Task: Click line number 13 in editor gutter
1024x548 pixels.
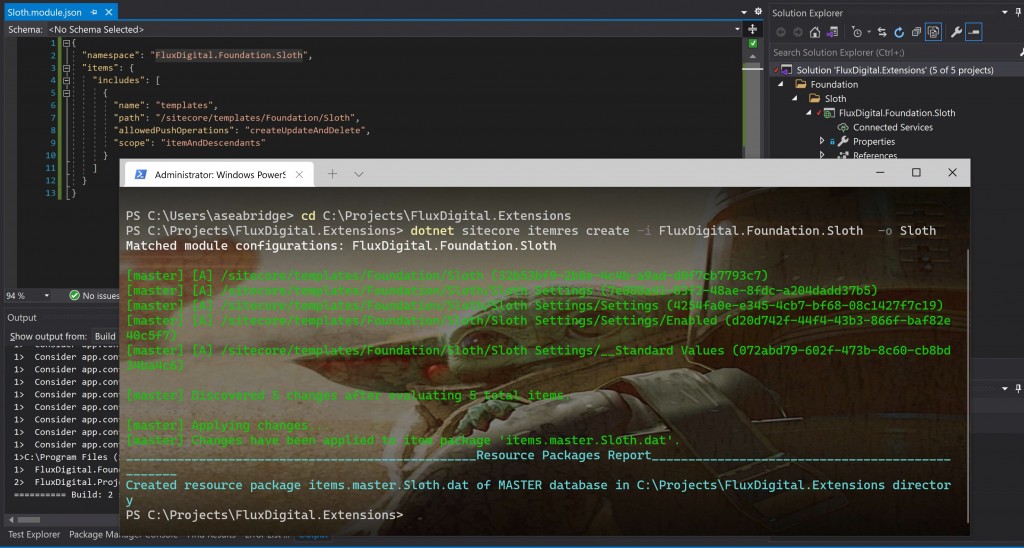Action: 51,193
